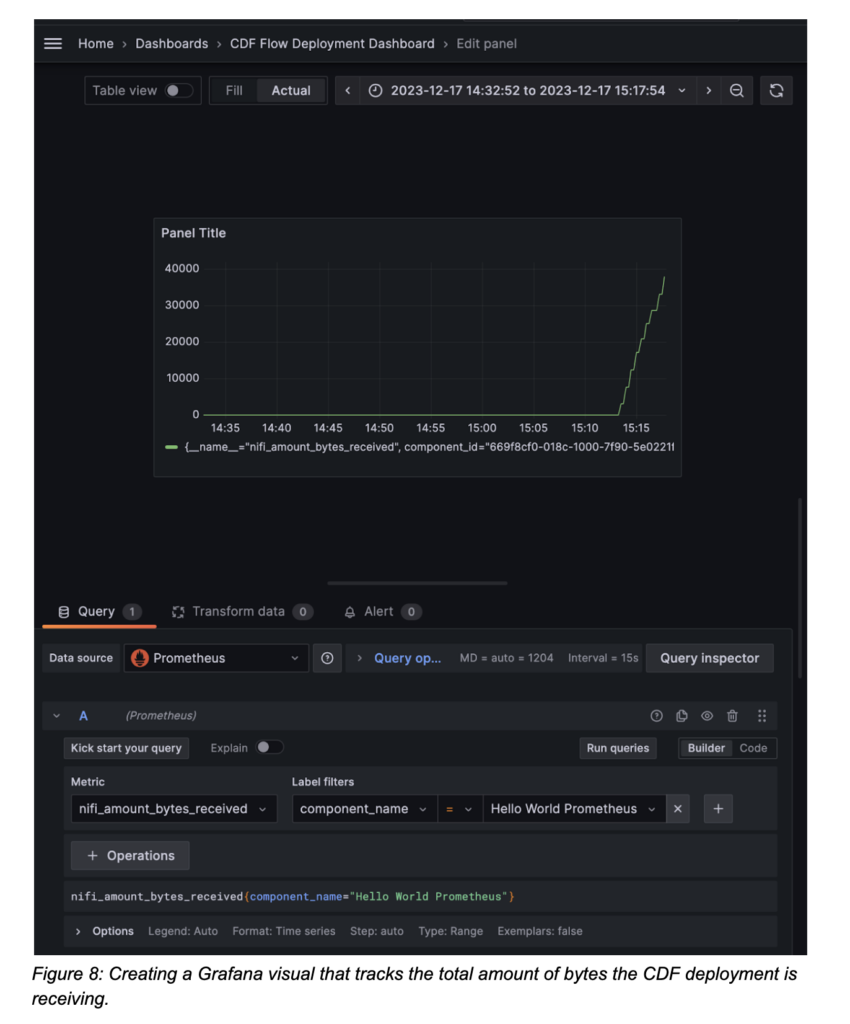
Task: Select the nifi_amount_bytes_received legend entry
Action: [x=430, y=447]
